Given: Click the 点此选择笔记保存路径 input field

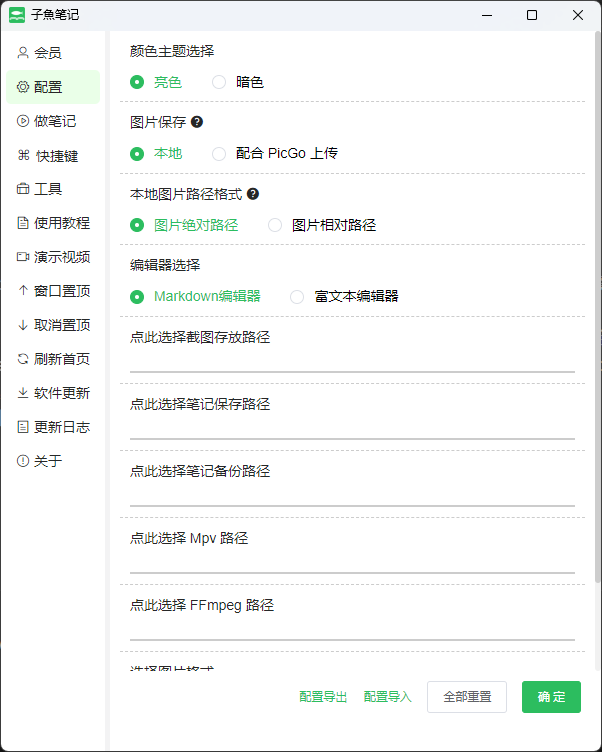Looking at the screenshot, I should pos(352,428).
